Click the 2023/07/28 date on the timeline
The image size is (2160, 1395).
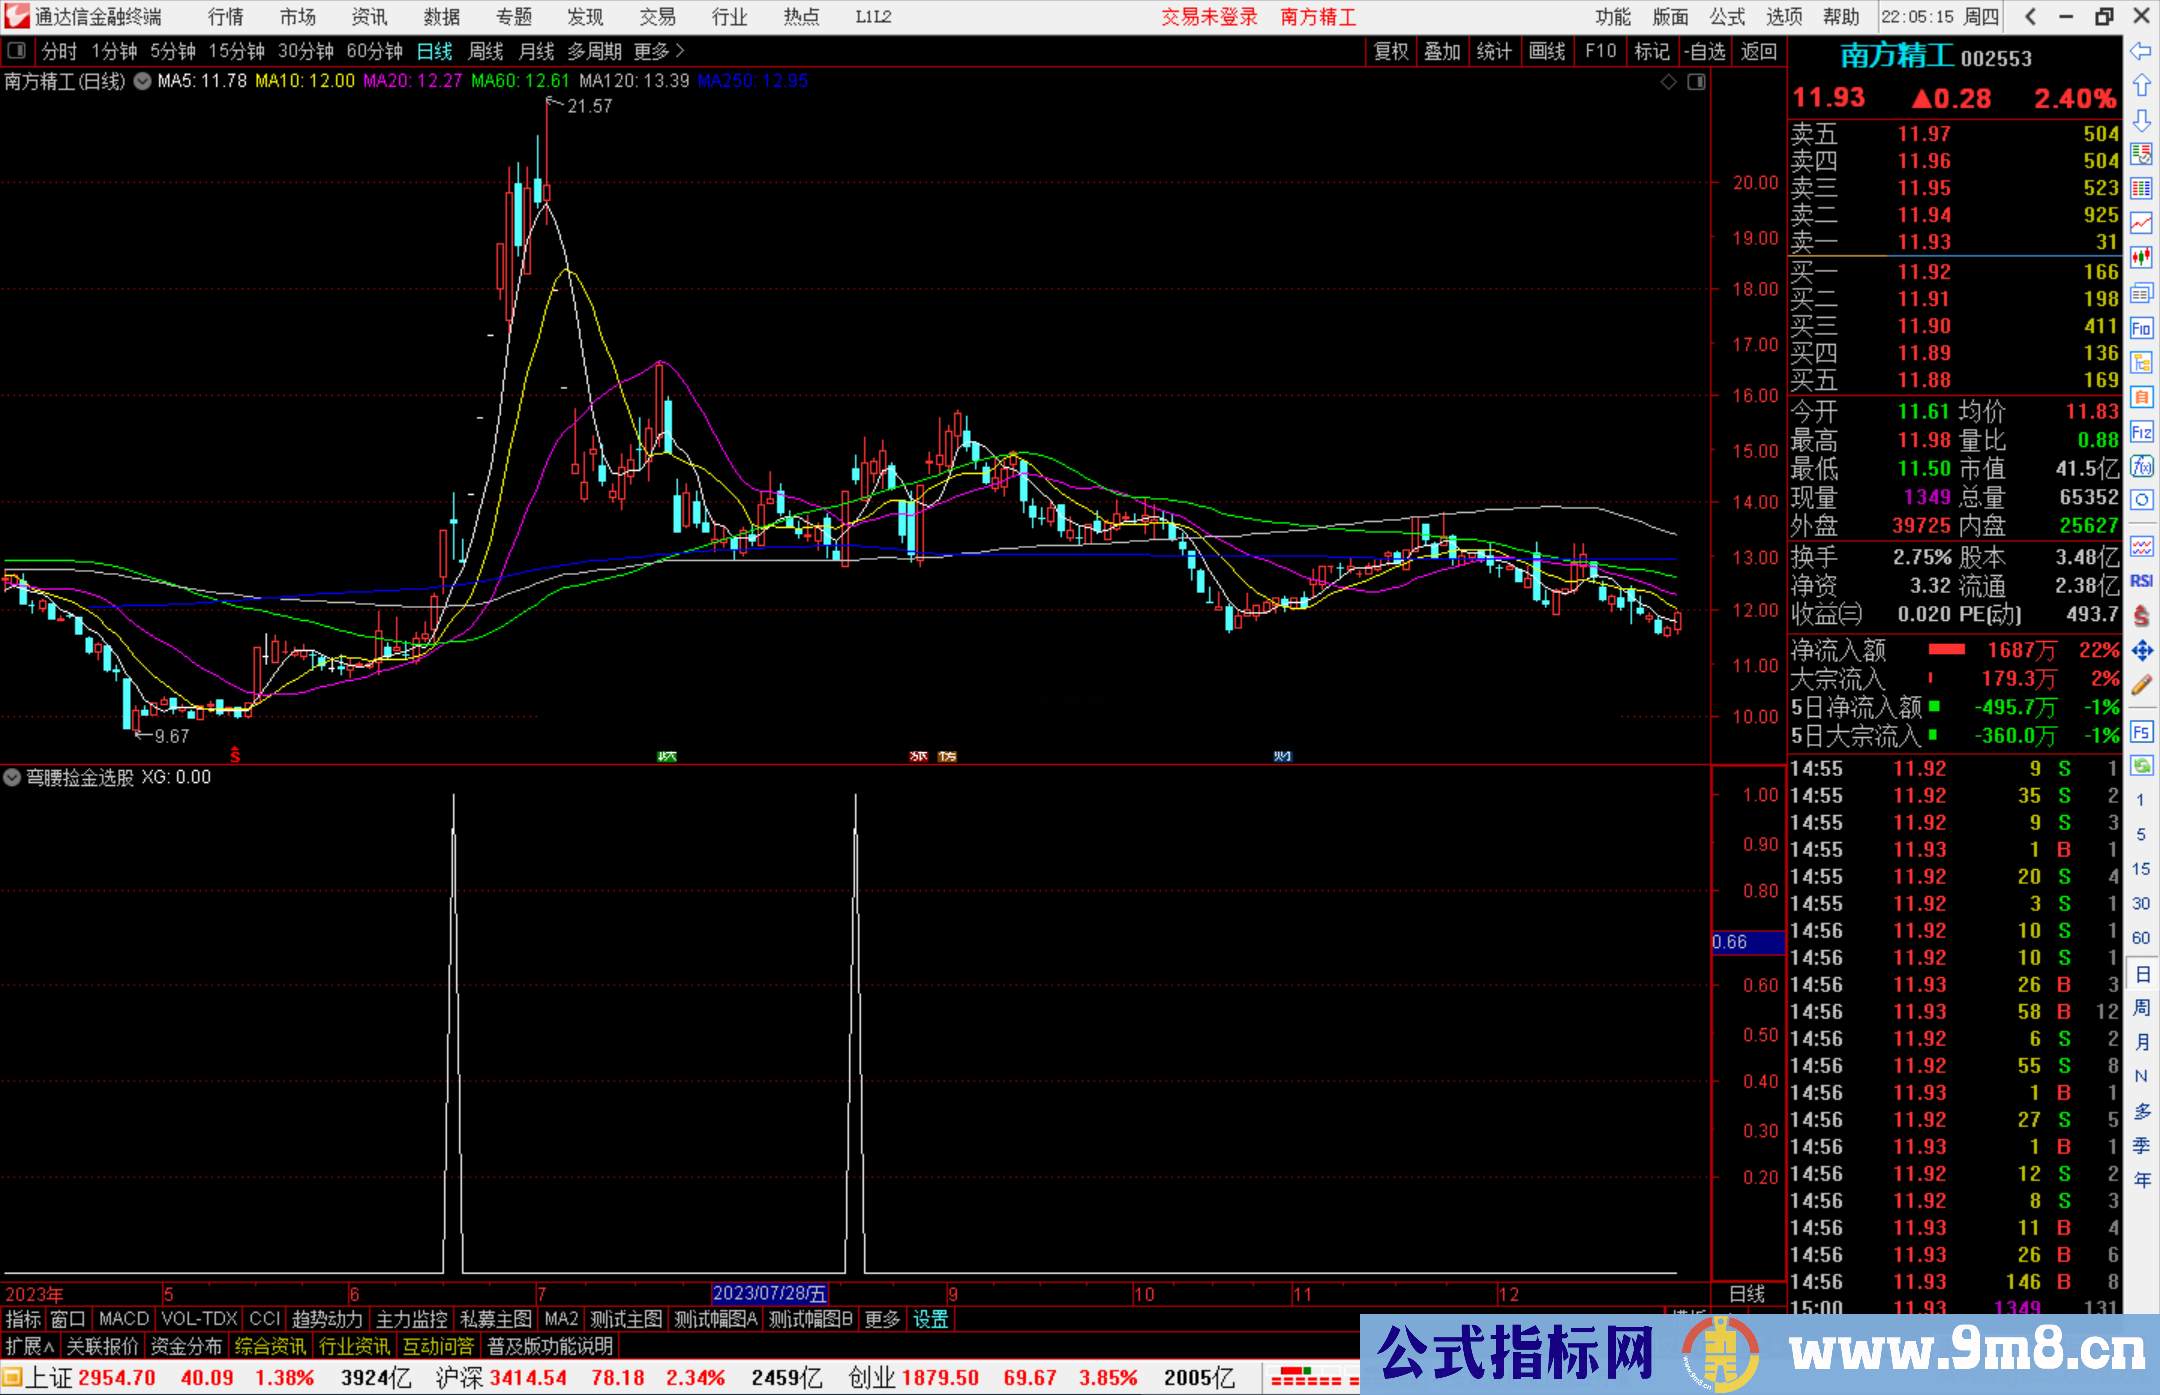770,1293
